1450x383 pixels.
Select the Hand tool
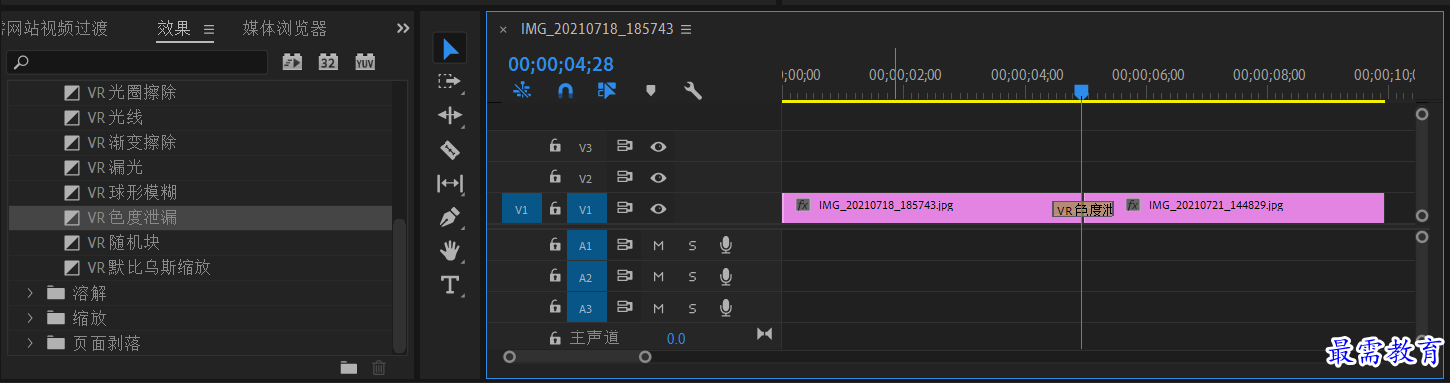tap(450, 251)
